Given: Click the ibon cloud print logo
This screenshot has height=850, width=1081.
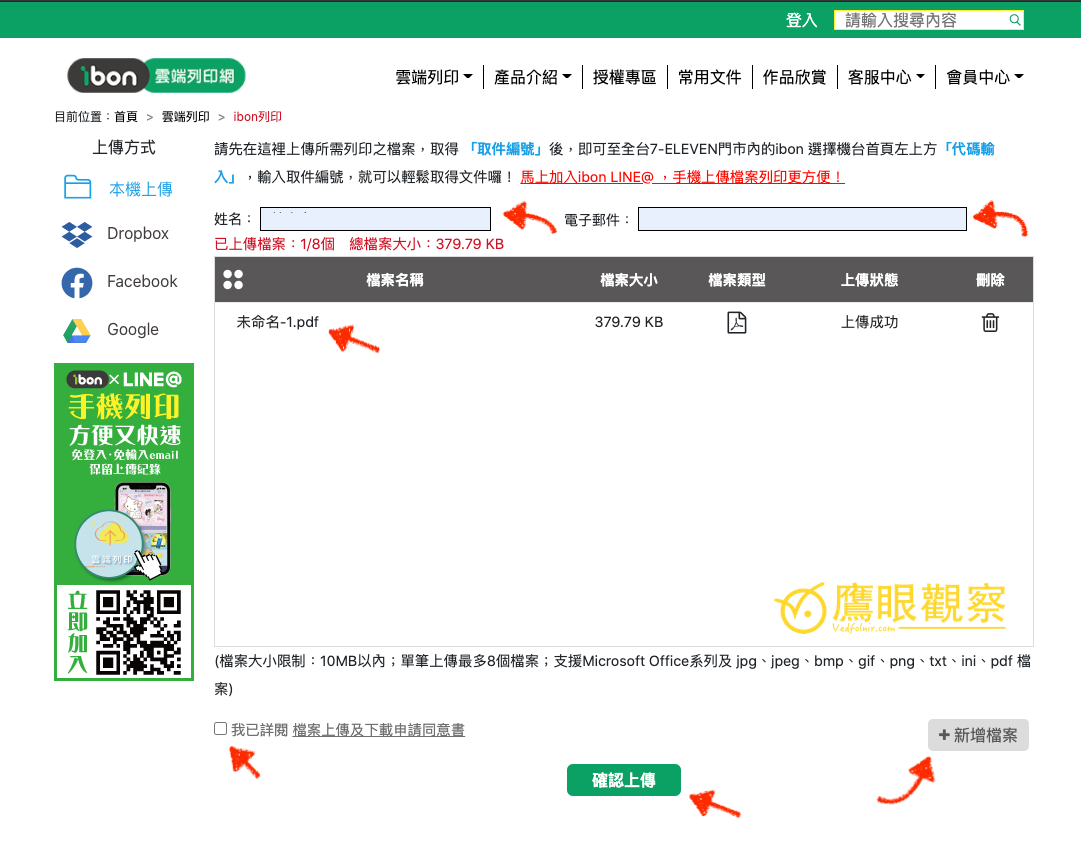Looking at the screenshot, I should pos(156,76).
